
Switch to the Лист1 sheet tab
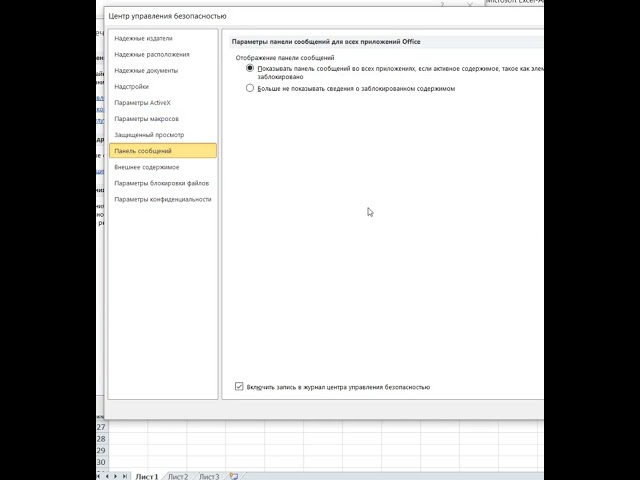coord(147,476)
